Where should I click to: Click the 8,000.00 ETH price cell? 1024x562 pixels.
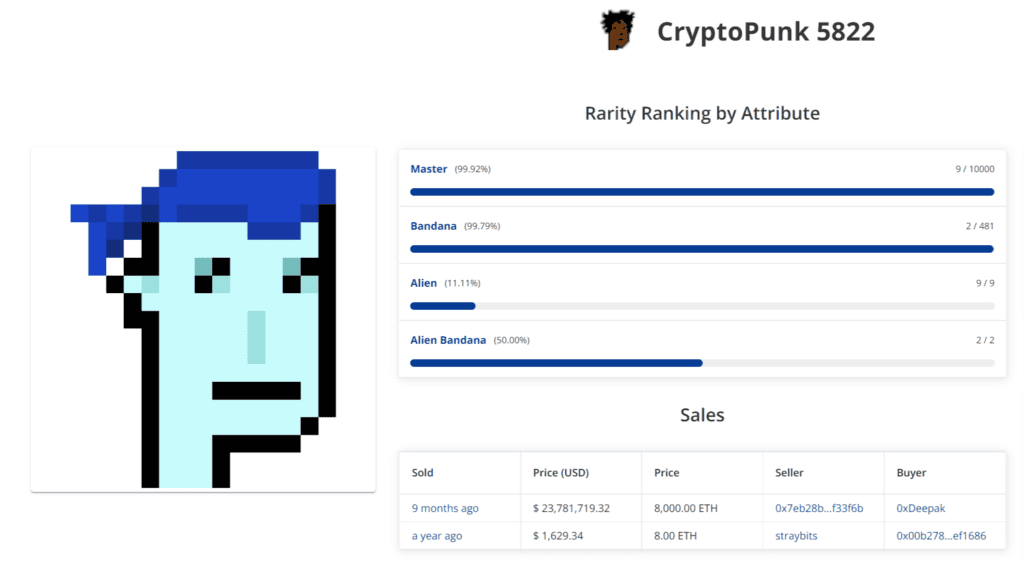[x=685, y=508]
